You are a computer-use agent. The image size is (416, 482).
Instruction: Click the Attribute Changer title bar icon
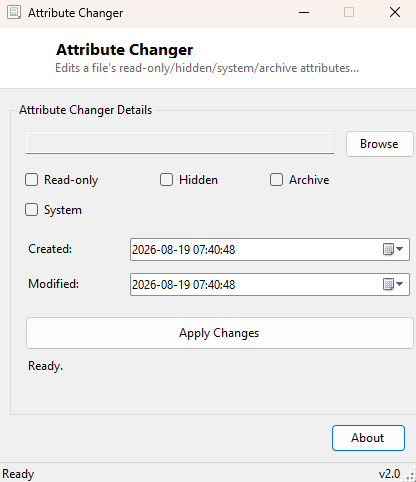tap(14, 12)
